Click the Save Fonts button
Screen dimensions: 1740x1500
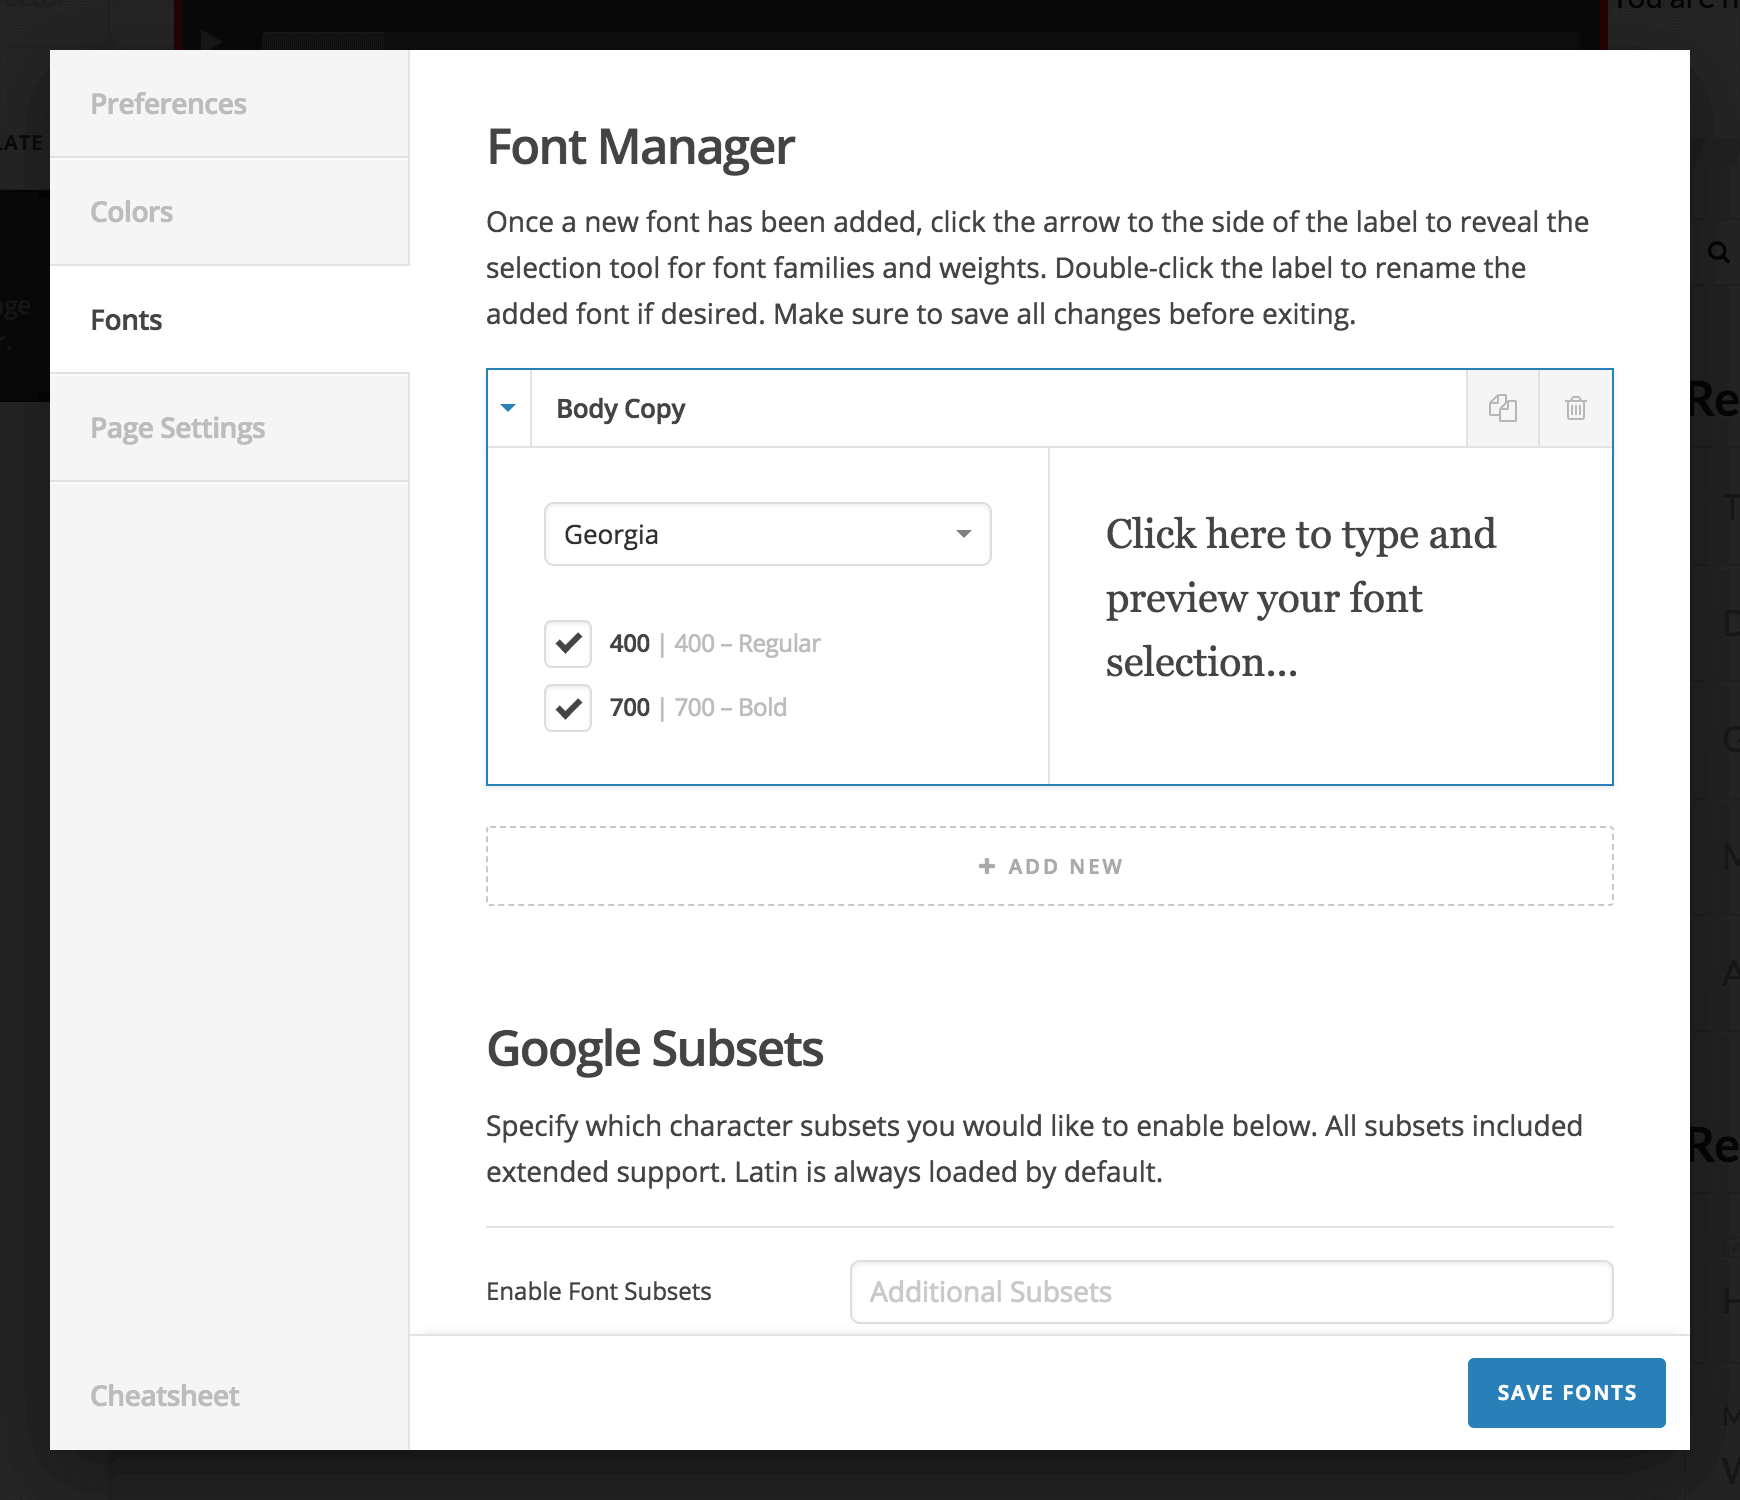pos(1566,1392)
